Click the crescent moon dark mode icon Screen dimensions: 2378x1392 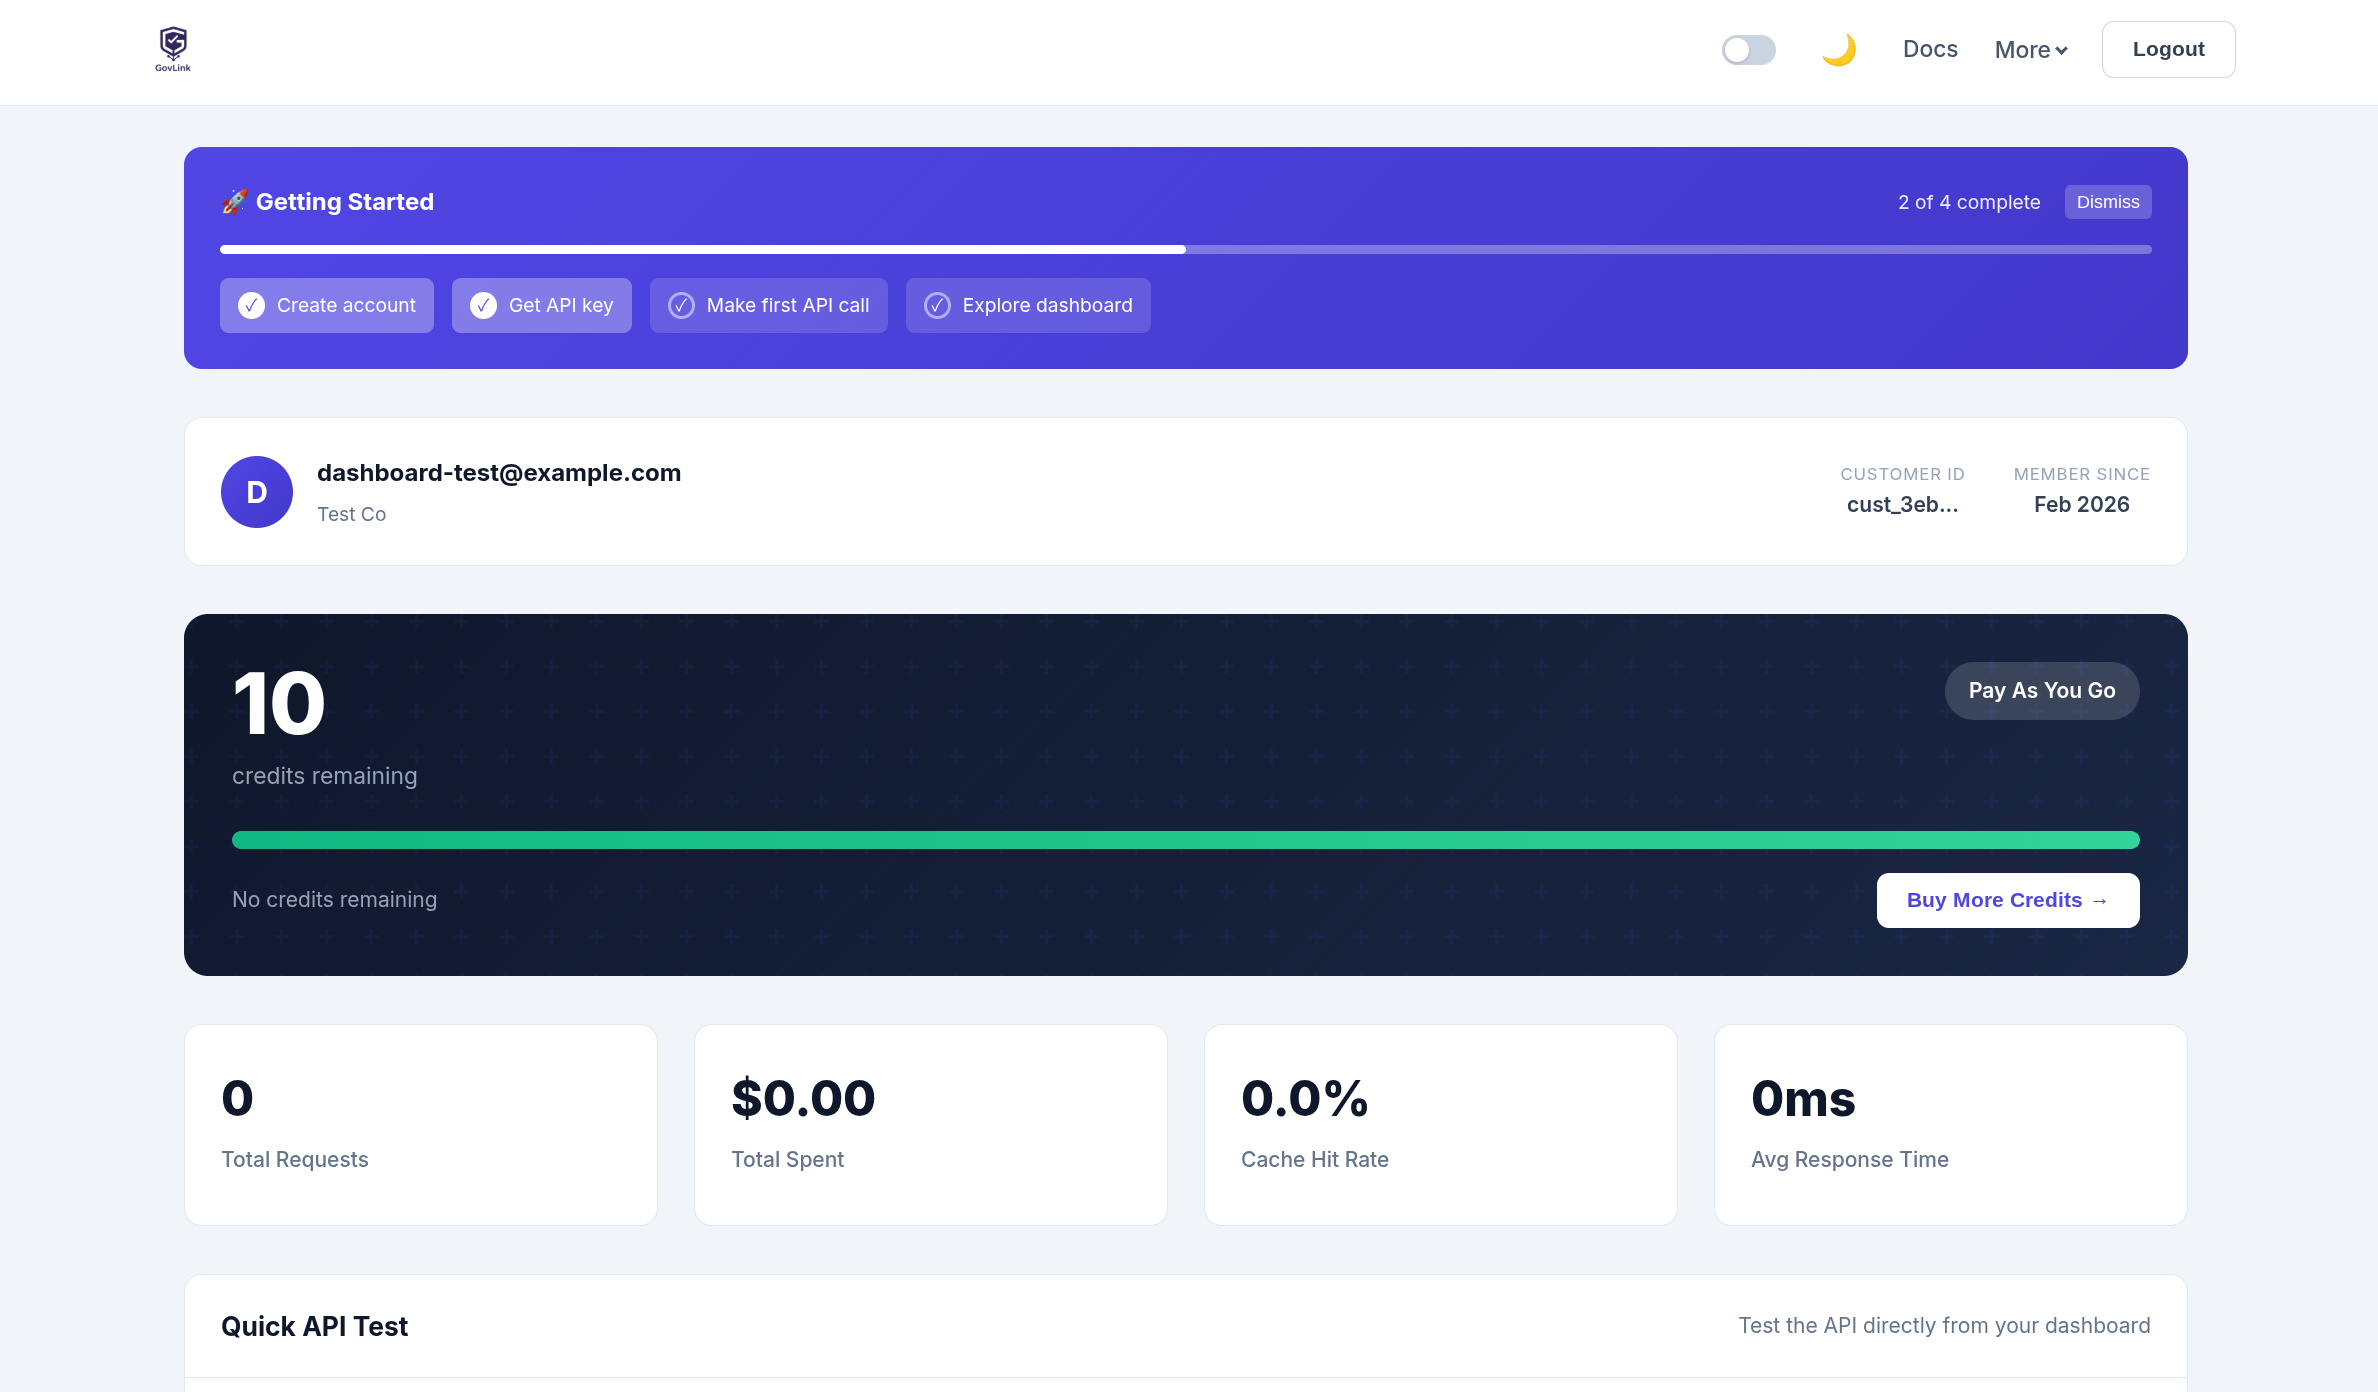1838,50
